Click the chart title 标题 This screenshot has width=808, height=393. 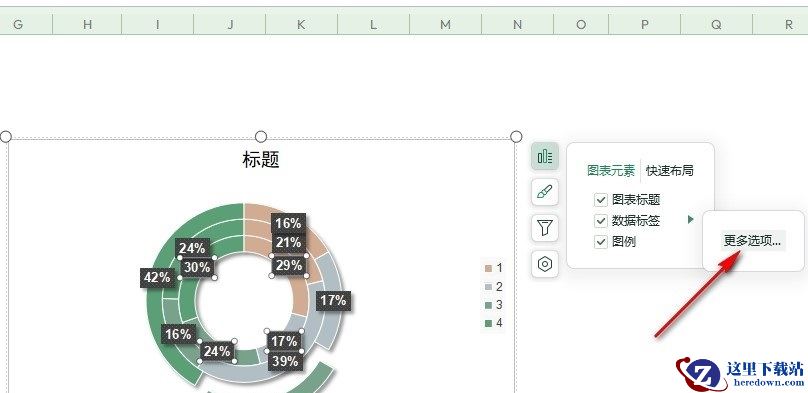[261, 160]
